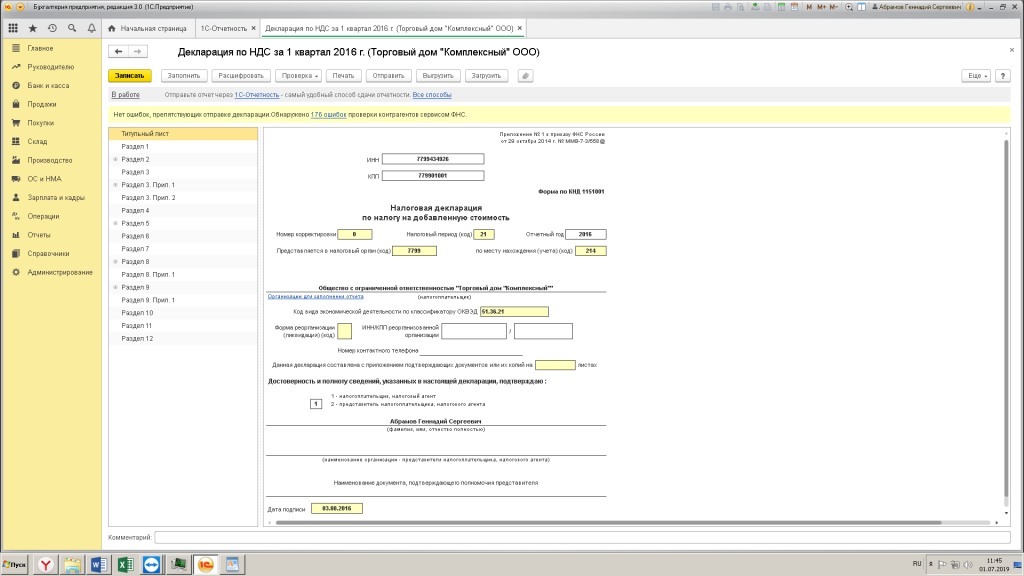Click the form's vertical scrollbar

[1006, 319]
